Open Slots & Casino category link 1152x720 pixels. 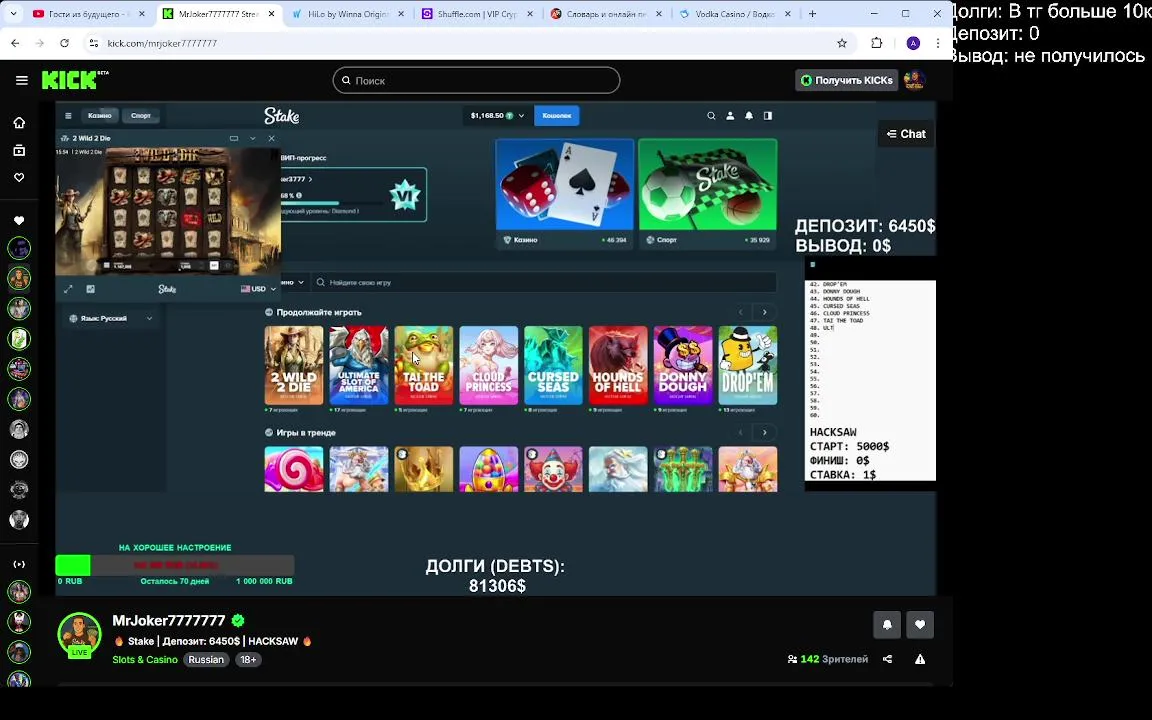[x=145, y=660]
